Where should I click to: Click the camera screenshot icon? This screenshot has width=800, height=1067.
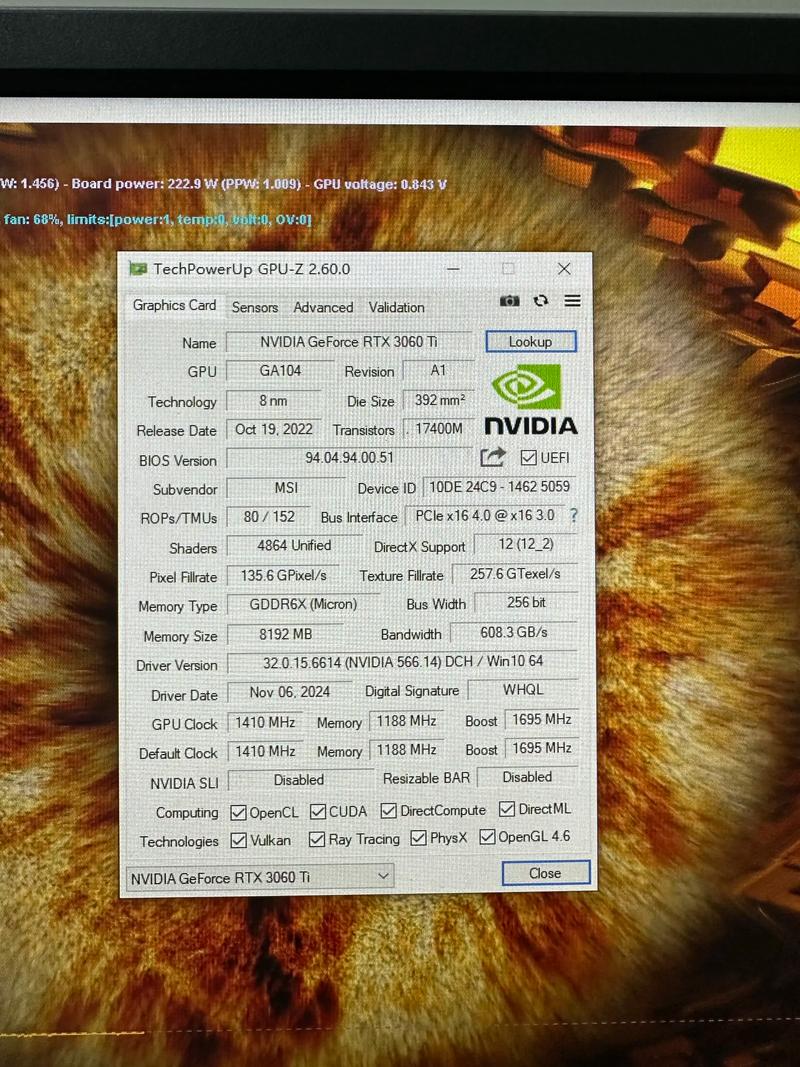pyautogui.click(x=510, y=301)
